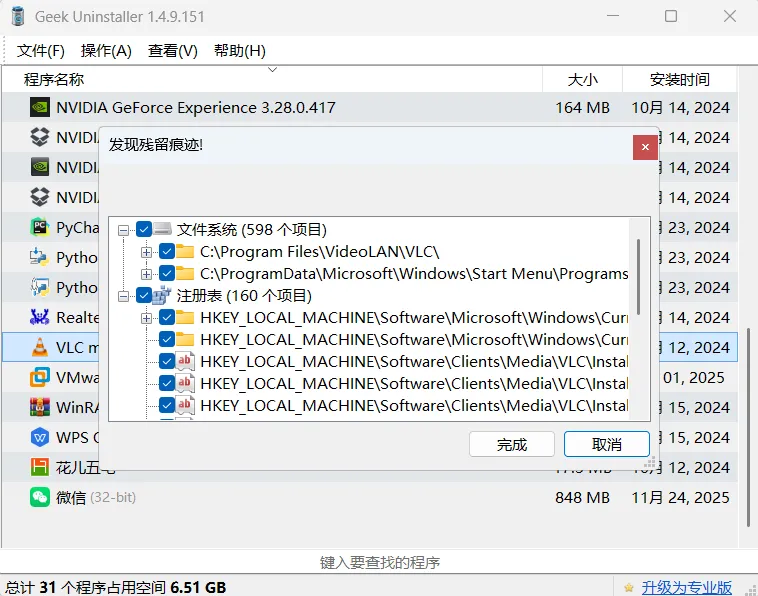Click the star icon beside upgrade link
Image resolution: width=758 pixels, height=596 pixels.
click(628, 588)
